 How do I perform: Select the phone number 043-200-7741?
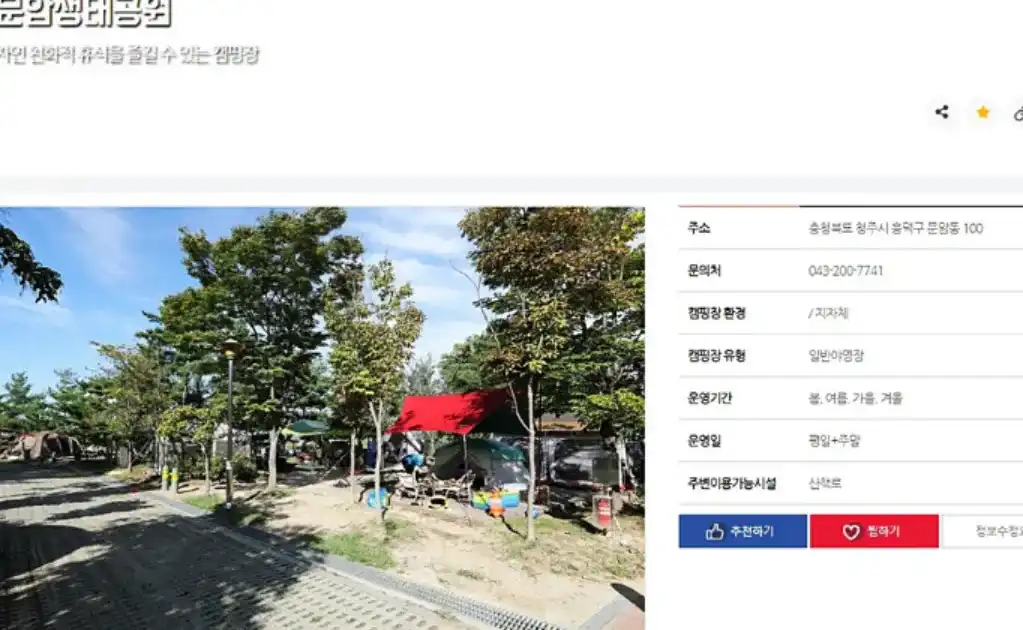tap(846, 271)
